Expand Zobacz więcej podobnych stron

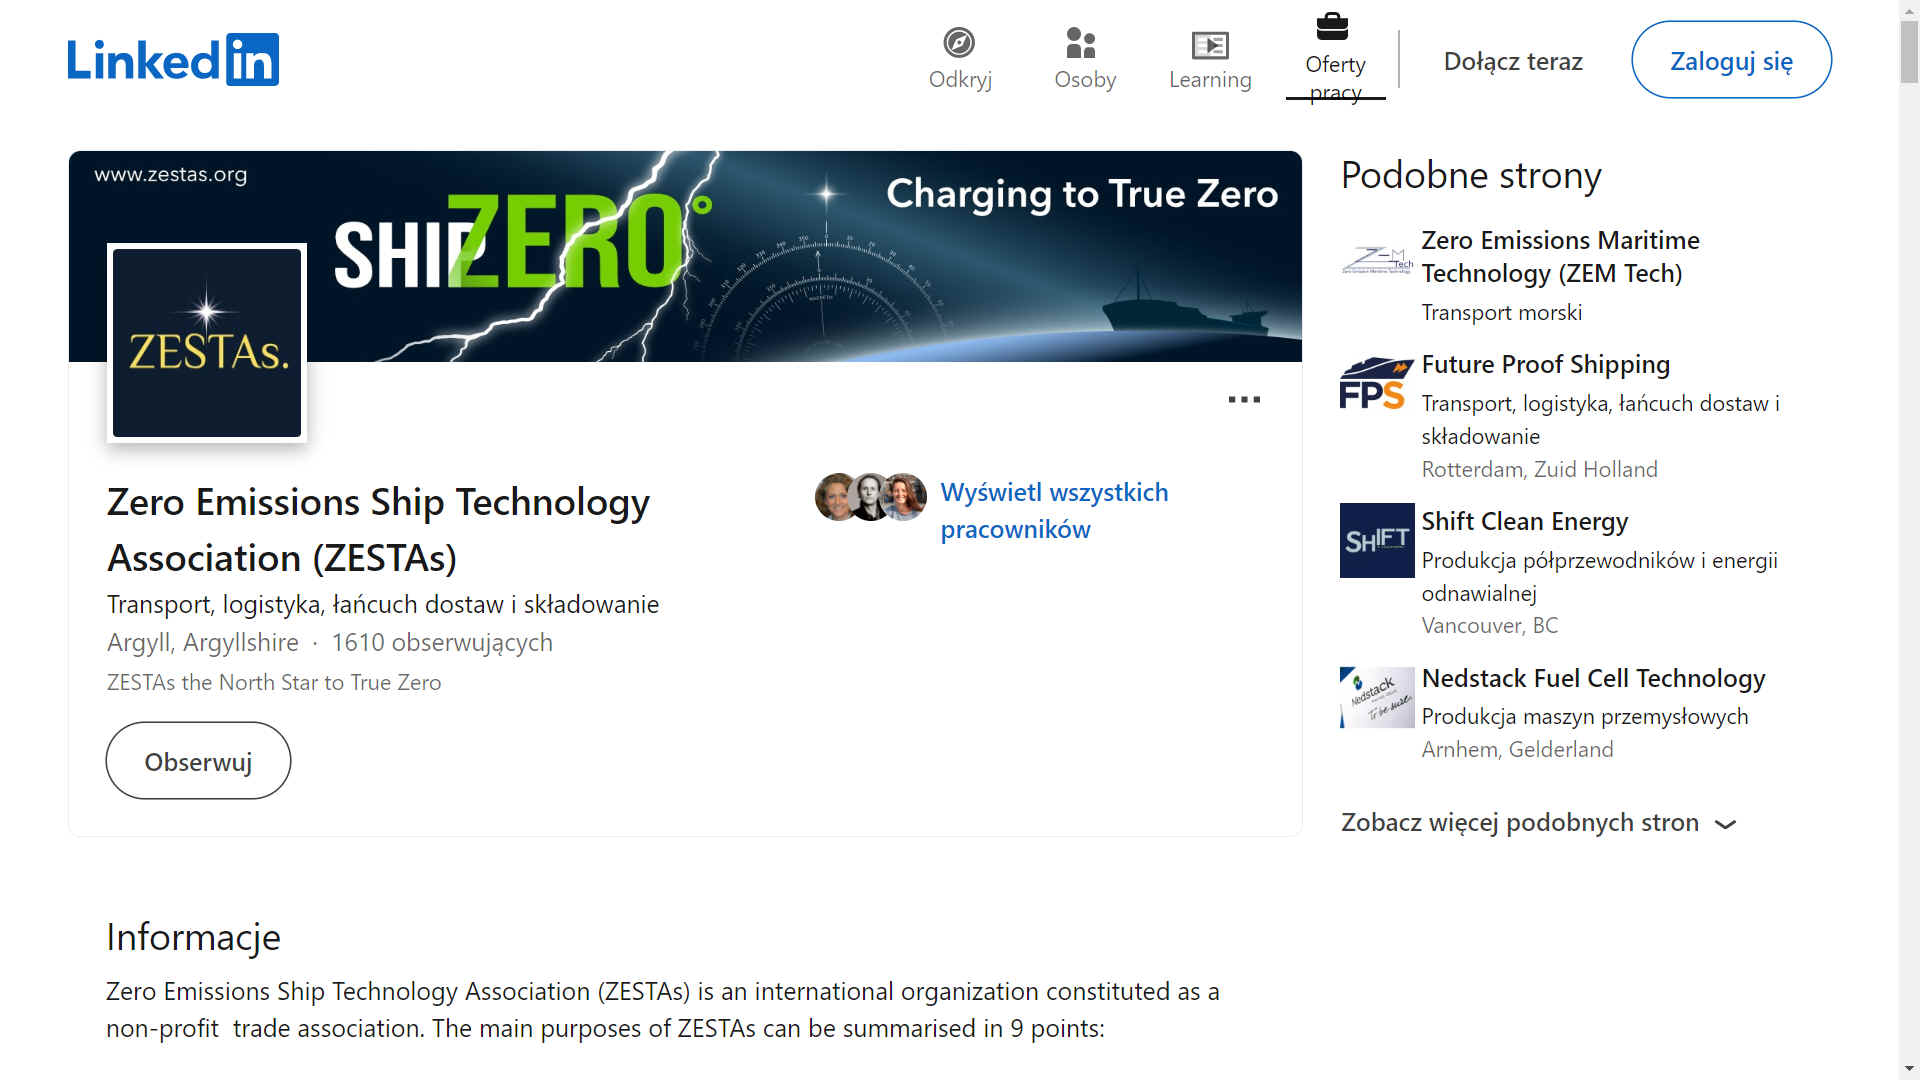[1538, 822]
